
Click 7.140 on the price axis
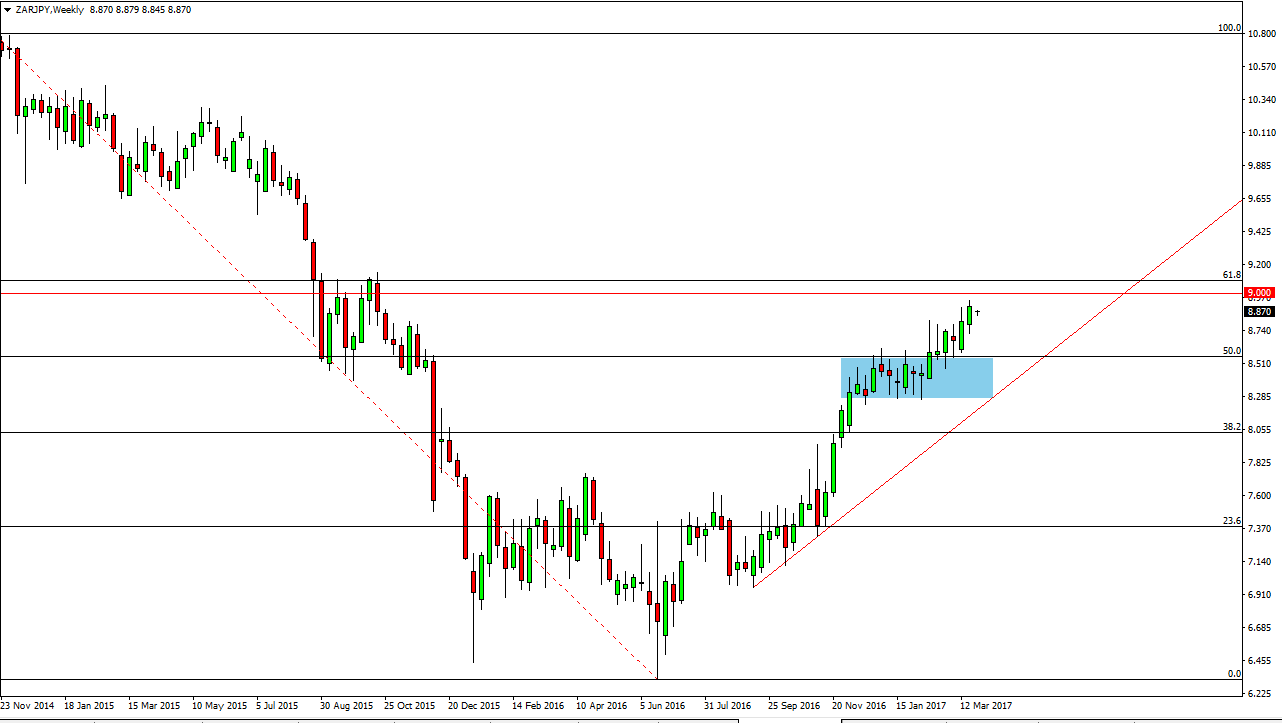(1261, 562)
